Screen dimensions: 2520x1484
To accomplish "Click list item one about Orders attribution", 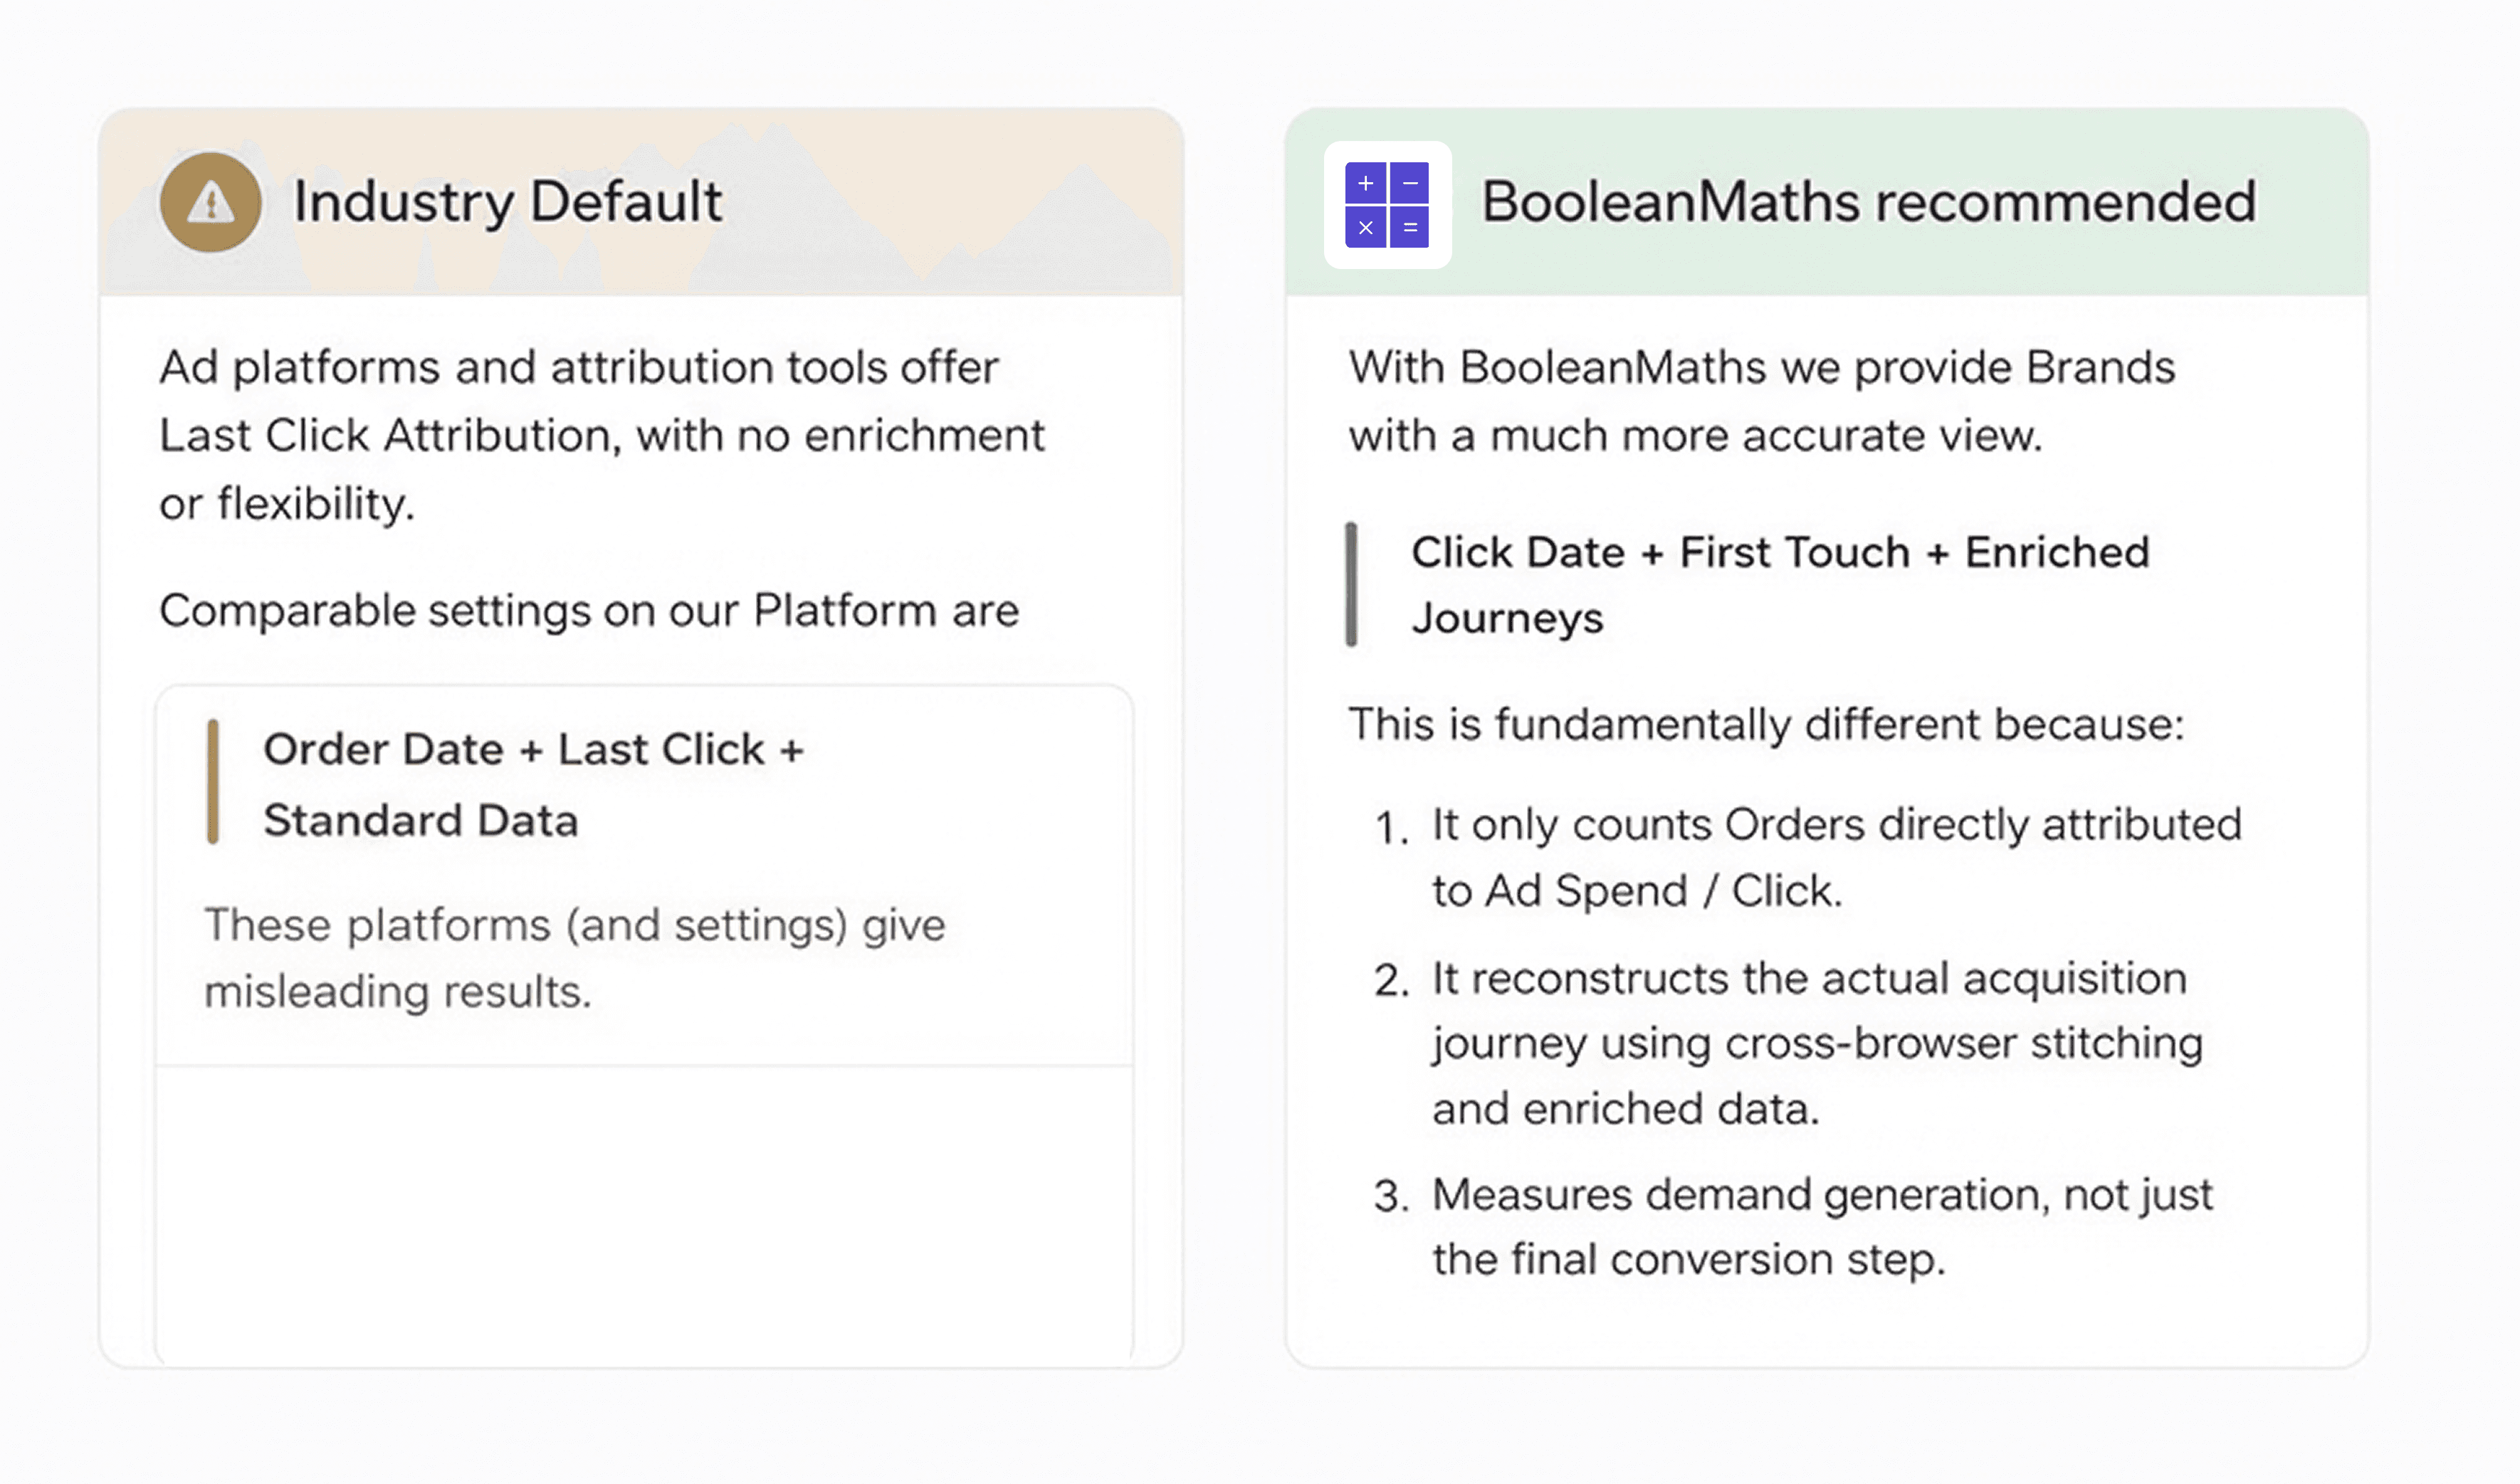I will 1836,857.
